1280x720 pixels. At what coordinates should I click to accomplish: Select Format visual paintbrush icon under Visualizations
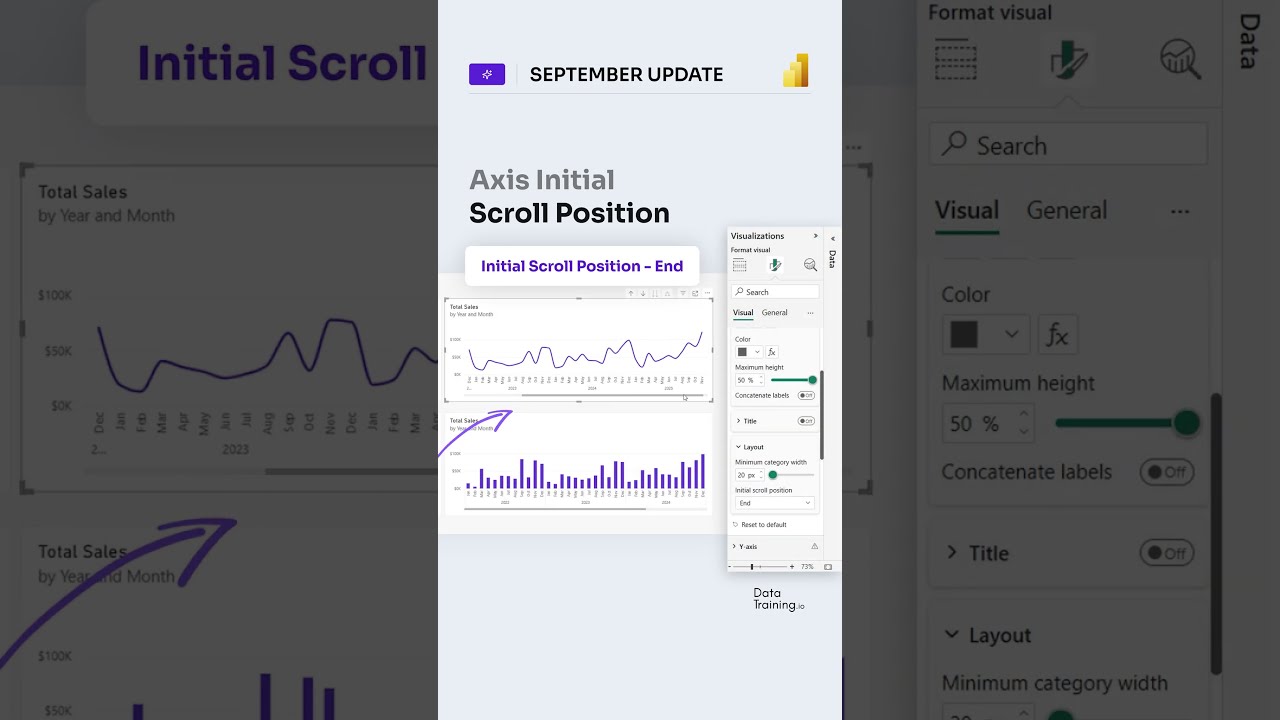774,265
